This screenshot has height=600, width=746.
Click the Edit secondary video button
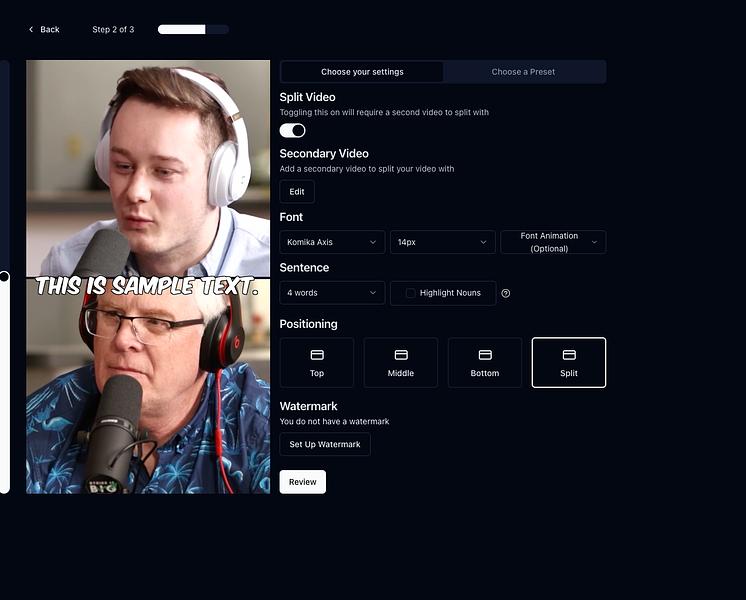(x=297, y=192)
